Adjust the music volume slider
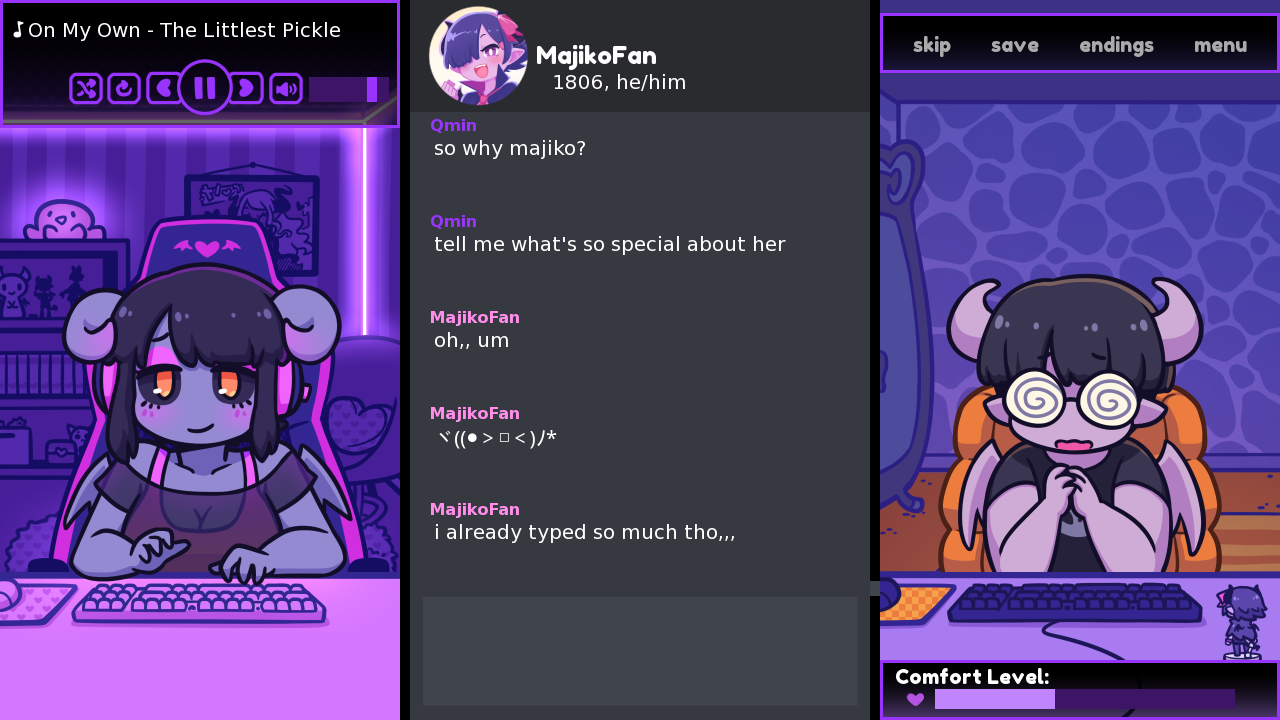1280x720 pixels. pyautogui.click(x=348, y=89)
